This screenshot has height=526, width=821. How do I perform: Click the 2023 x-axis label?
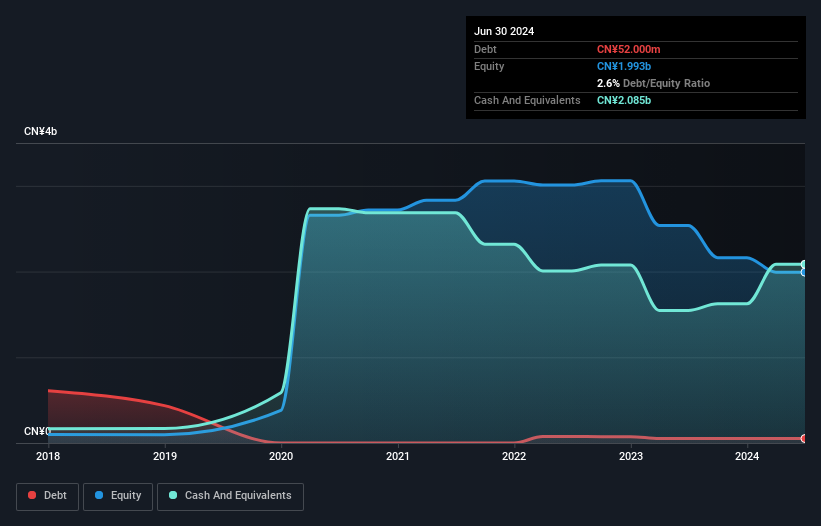point(631,456)
